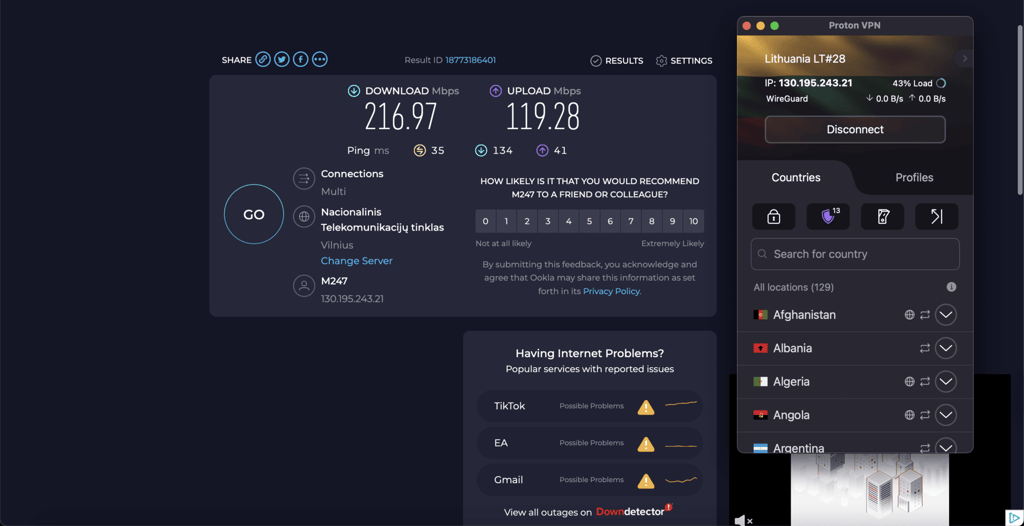Rate recommendation score 2
This screenshot has width=1024, height=526.
[x=527, y=222]
